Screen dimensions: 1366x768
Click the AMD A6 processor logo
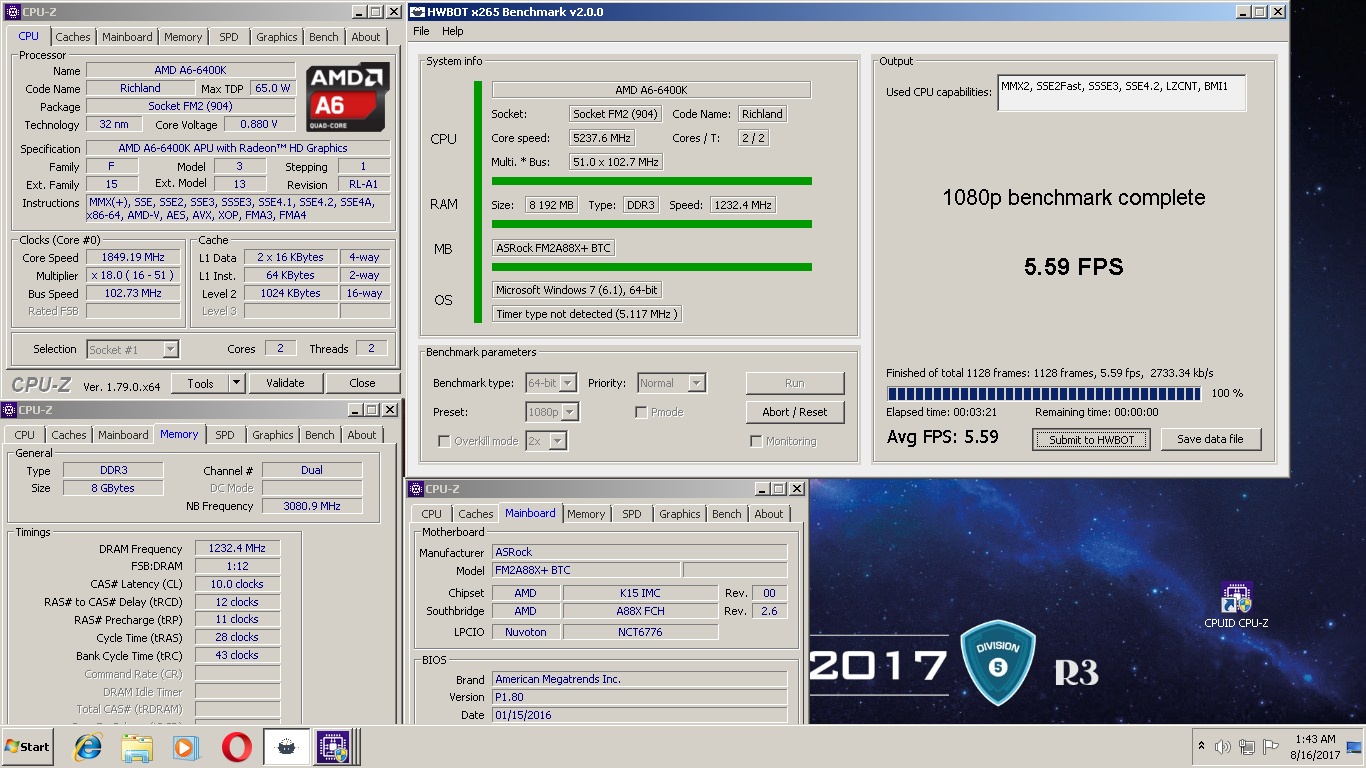click(348, 98)
